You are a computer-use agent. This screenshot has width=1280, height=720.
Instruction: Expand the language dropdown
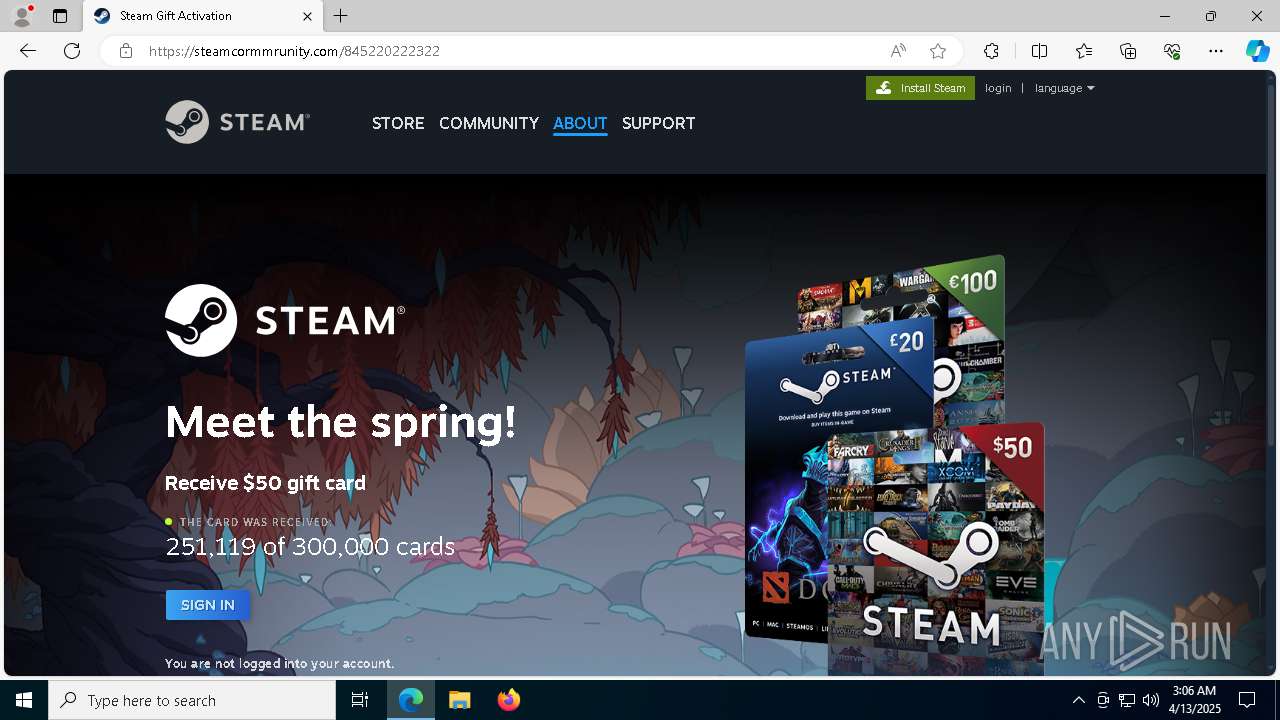click(1064, 88)
